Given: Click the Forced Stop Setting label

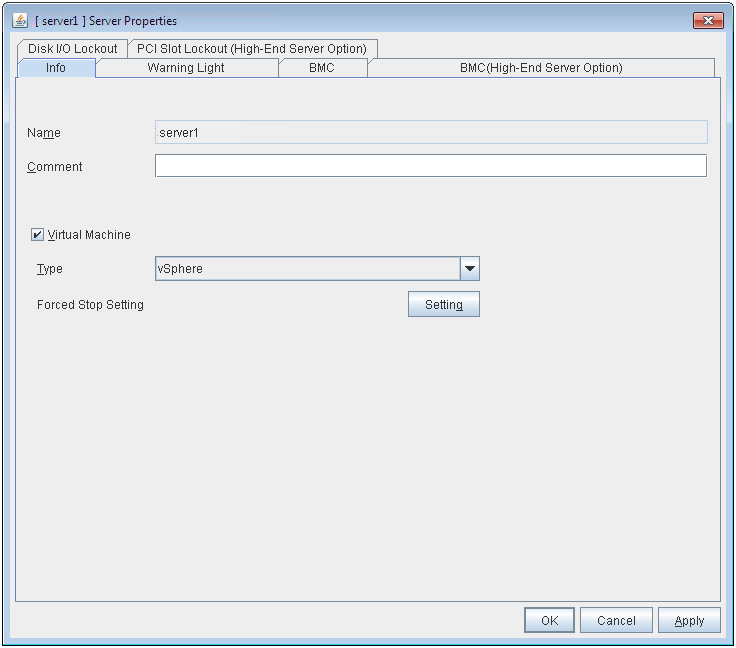Looking at the screenshot, I should (x=90, y=305).
